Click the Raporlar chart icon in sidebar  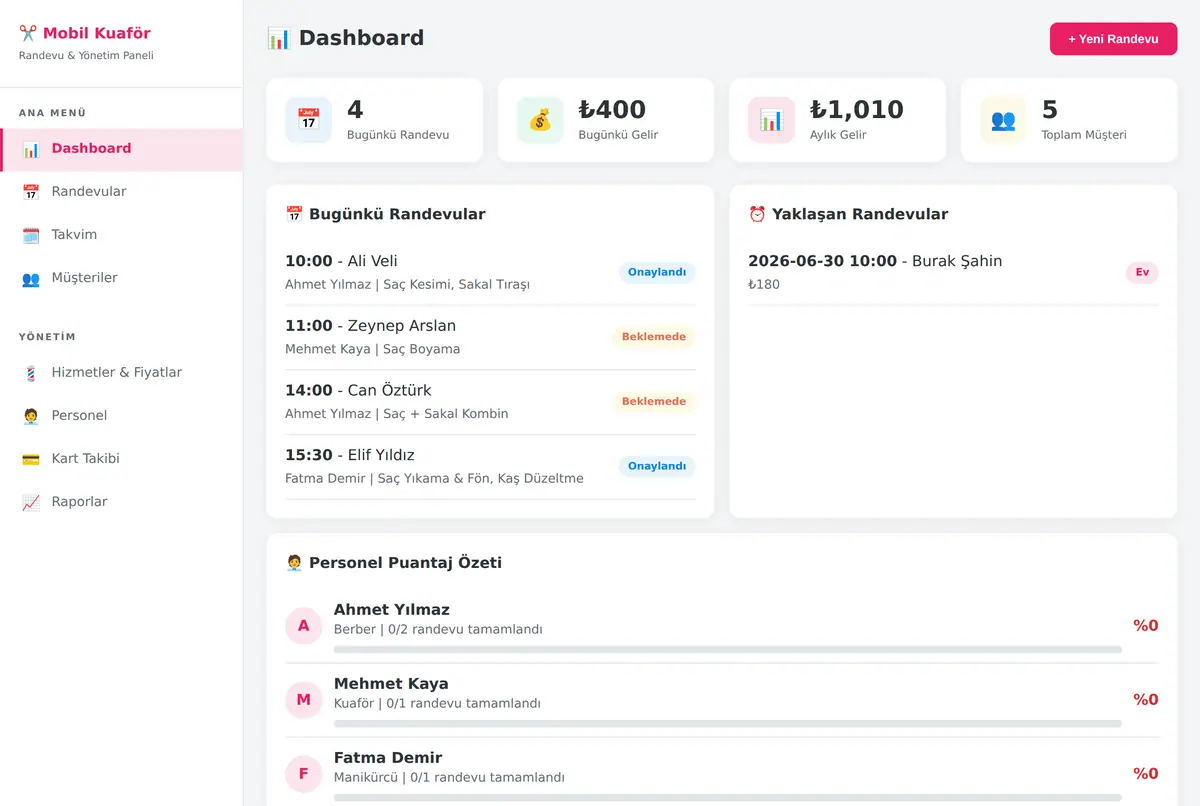[x=31, y=503]
